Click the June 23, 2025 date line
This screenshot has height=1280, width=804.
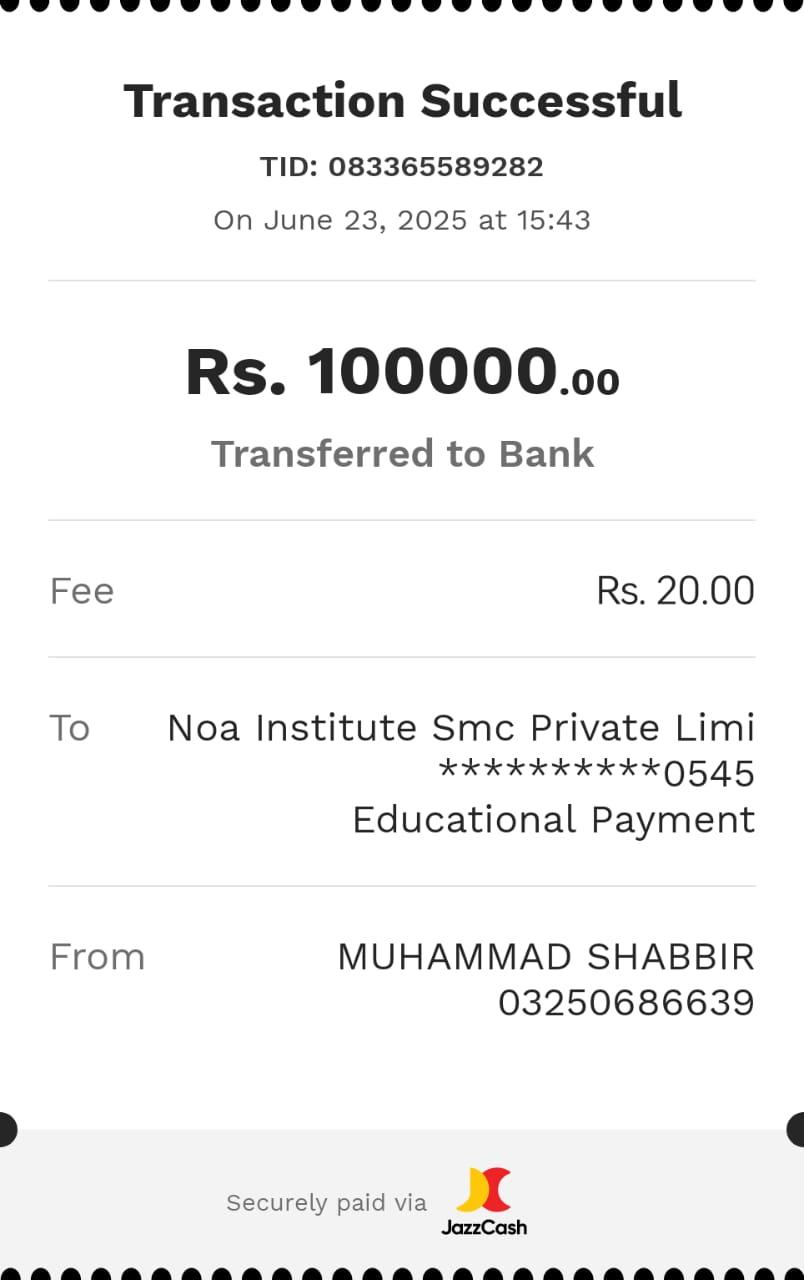[x=402, y=220]
